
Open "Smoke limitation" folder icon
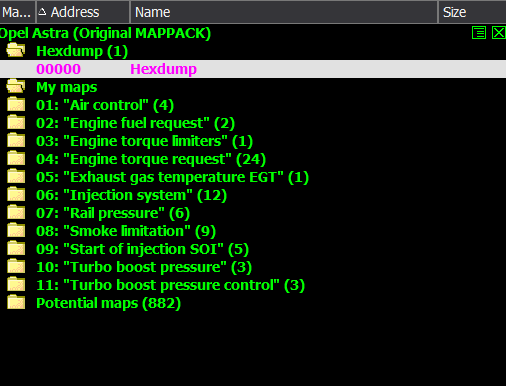click(x=16, y=230)
